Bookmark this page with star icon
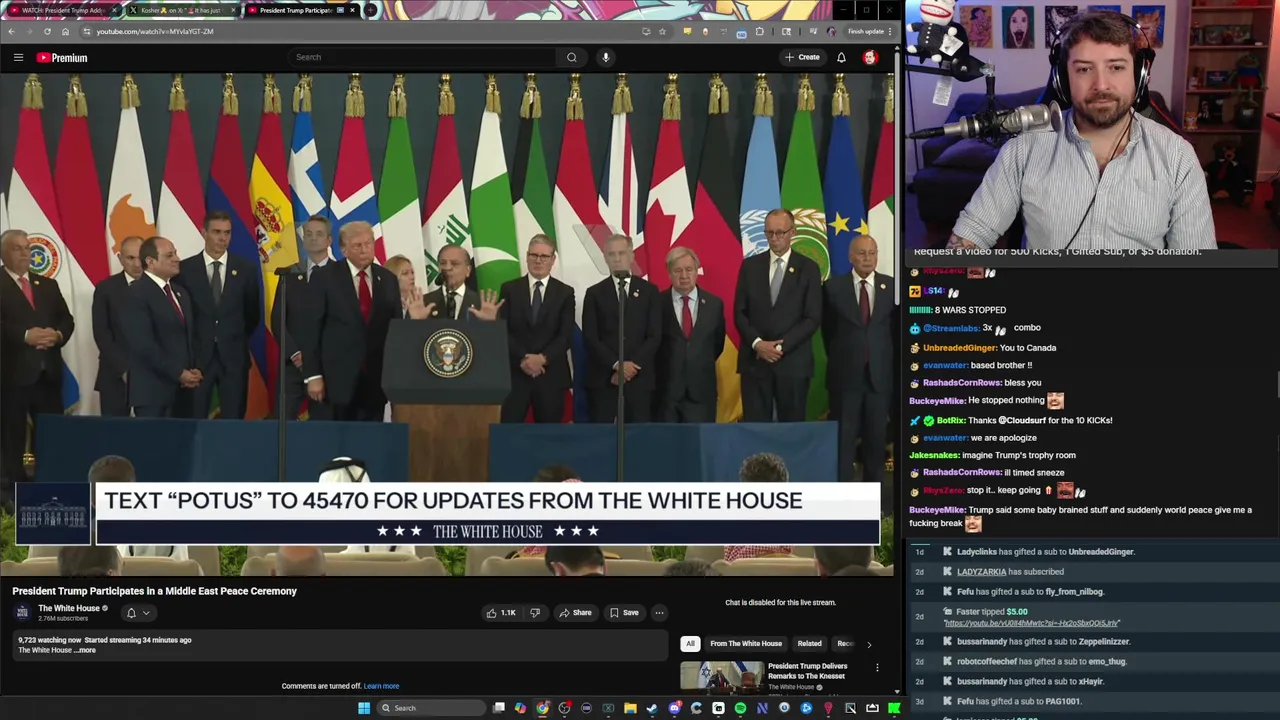 662,31
